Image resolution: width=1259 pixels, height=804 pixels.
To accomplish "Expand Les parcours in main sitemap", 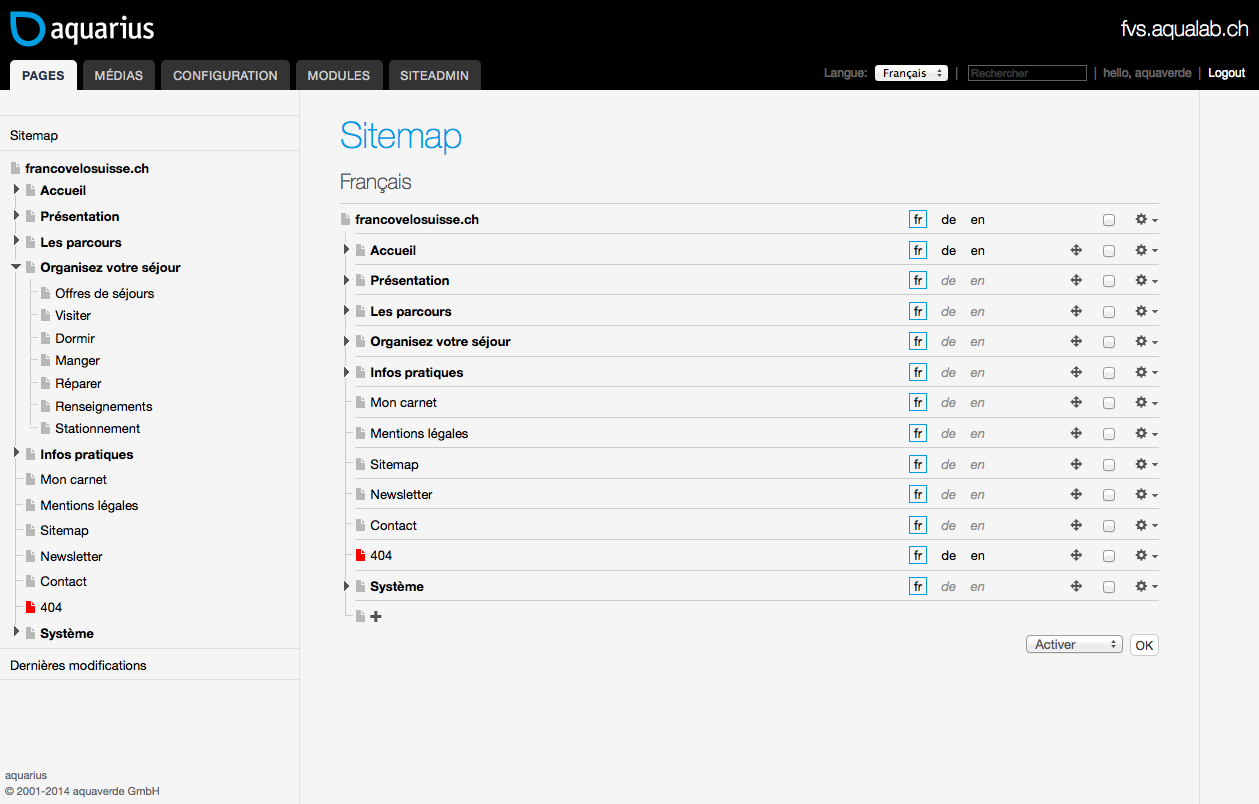I will pos(347,311).
